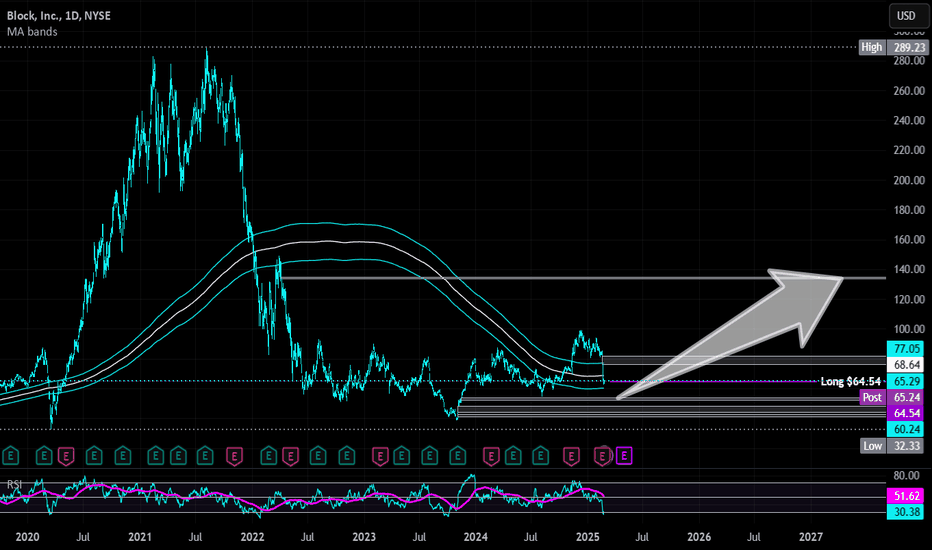Click the RSI indicator label
The width and height of the screenshot is (932, 550).
[x=14, y=485]
